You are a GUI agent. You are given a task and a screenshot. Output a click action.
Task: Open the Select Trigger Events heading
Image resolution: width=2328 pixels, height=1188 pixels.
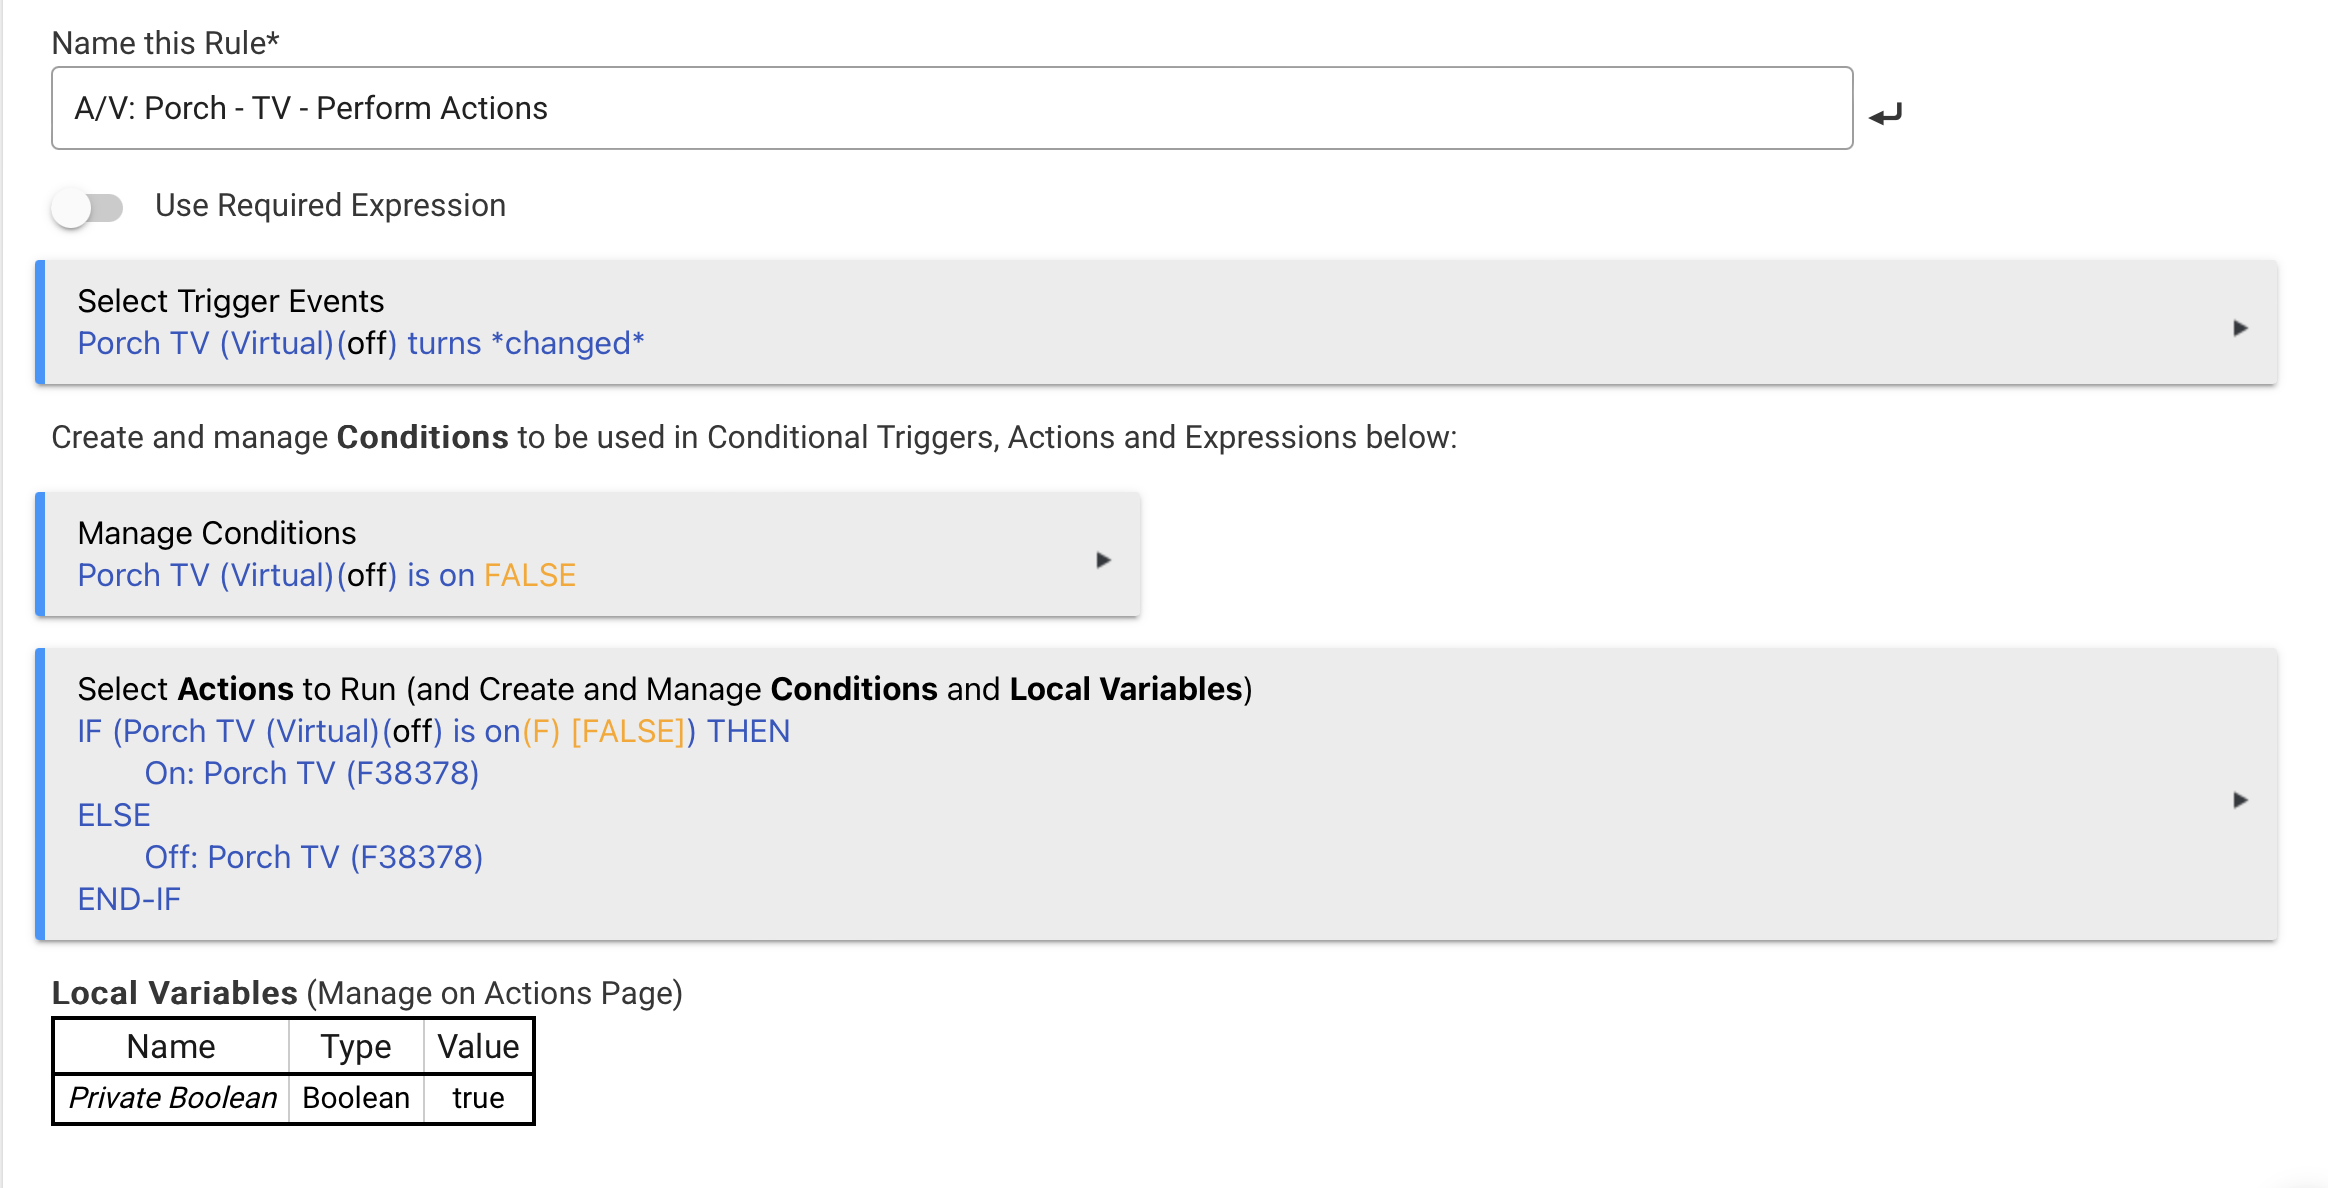coord(231,301)
